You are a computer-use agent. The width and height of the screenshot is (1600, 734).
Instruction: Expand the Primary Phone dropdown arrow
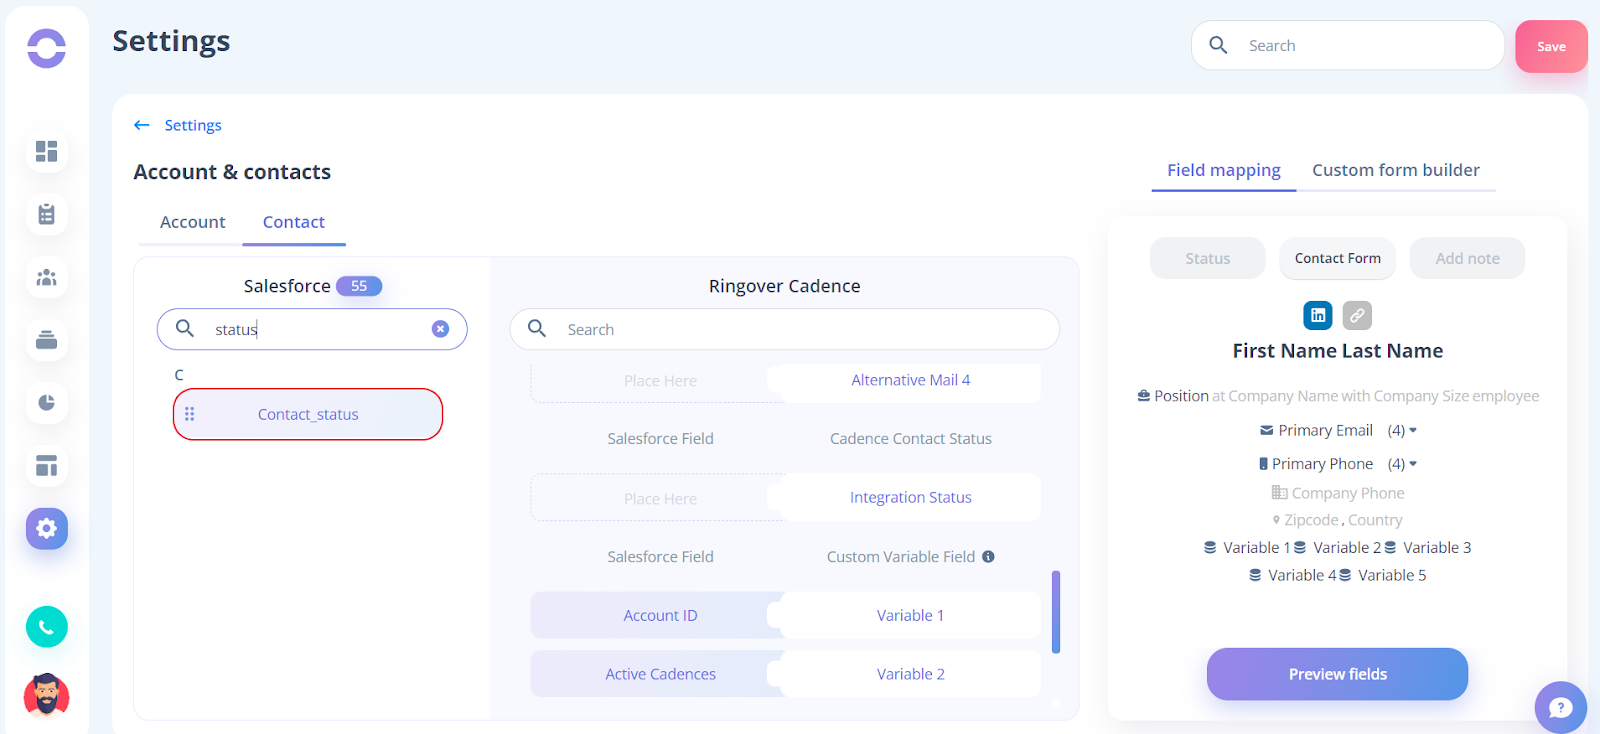point(1413,464)
